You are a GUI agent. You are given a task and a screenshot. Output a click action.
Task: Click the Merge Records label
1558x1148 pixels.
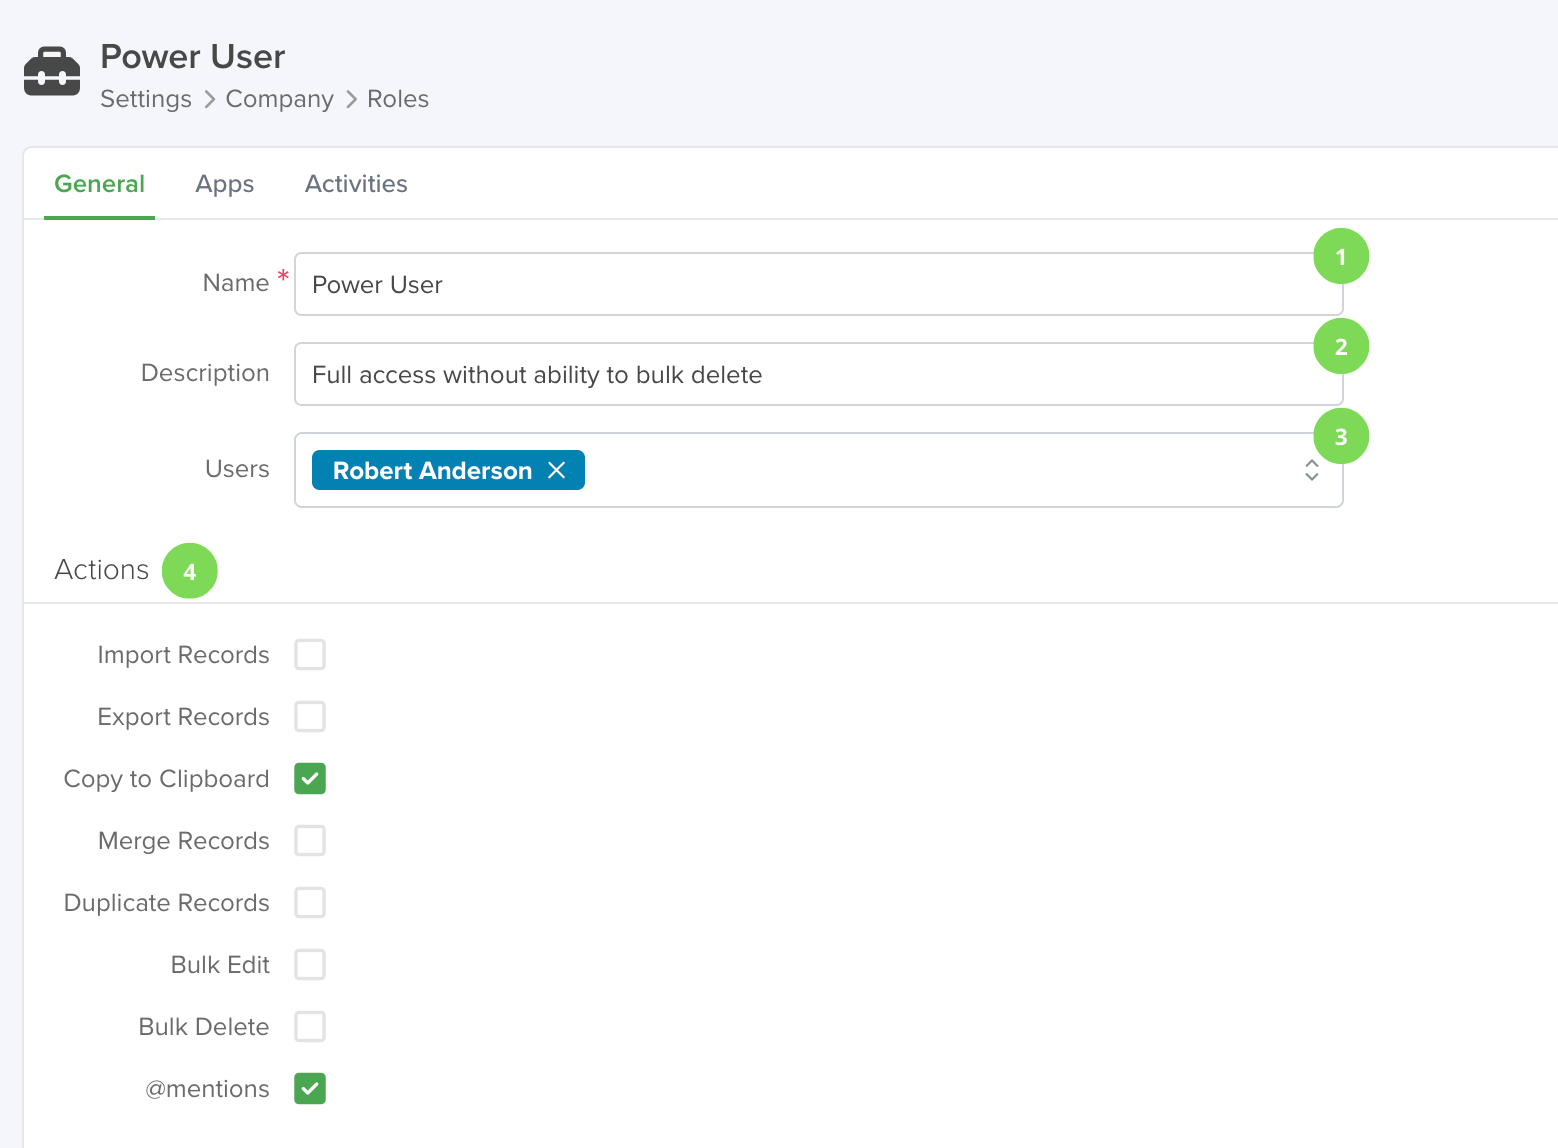point(184,841)
